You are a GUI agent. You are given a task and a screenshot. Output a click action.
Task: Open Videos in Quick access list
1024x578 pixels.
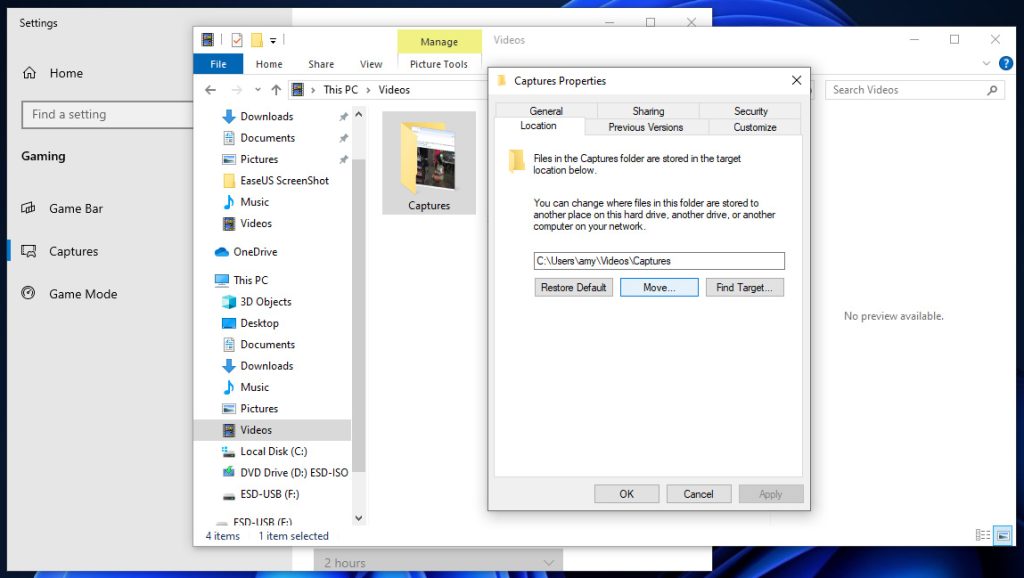coord(256,223)
